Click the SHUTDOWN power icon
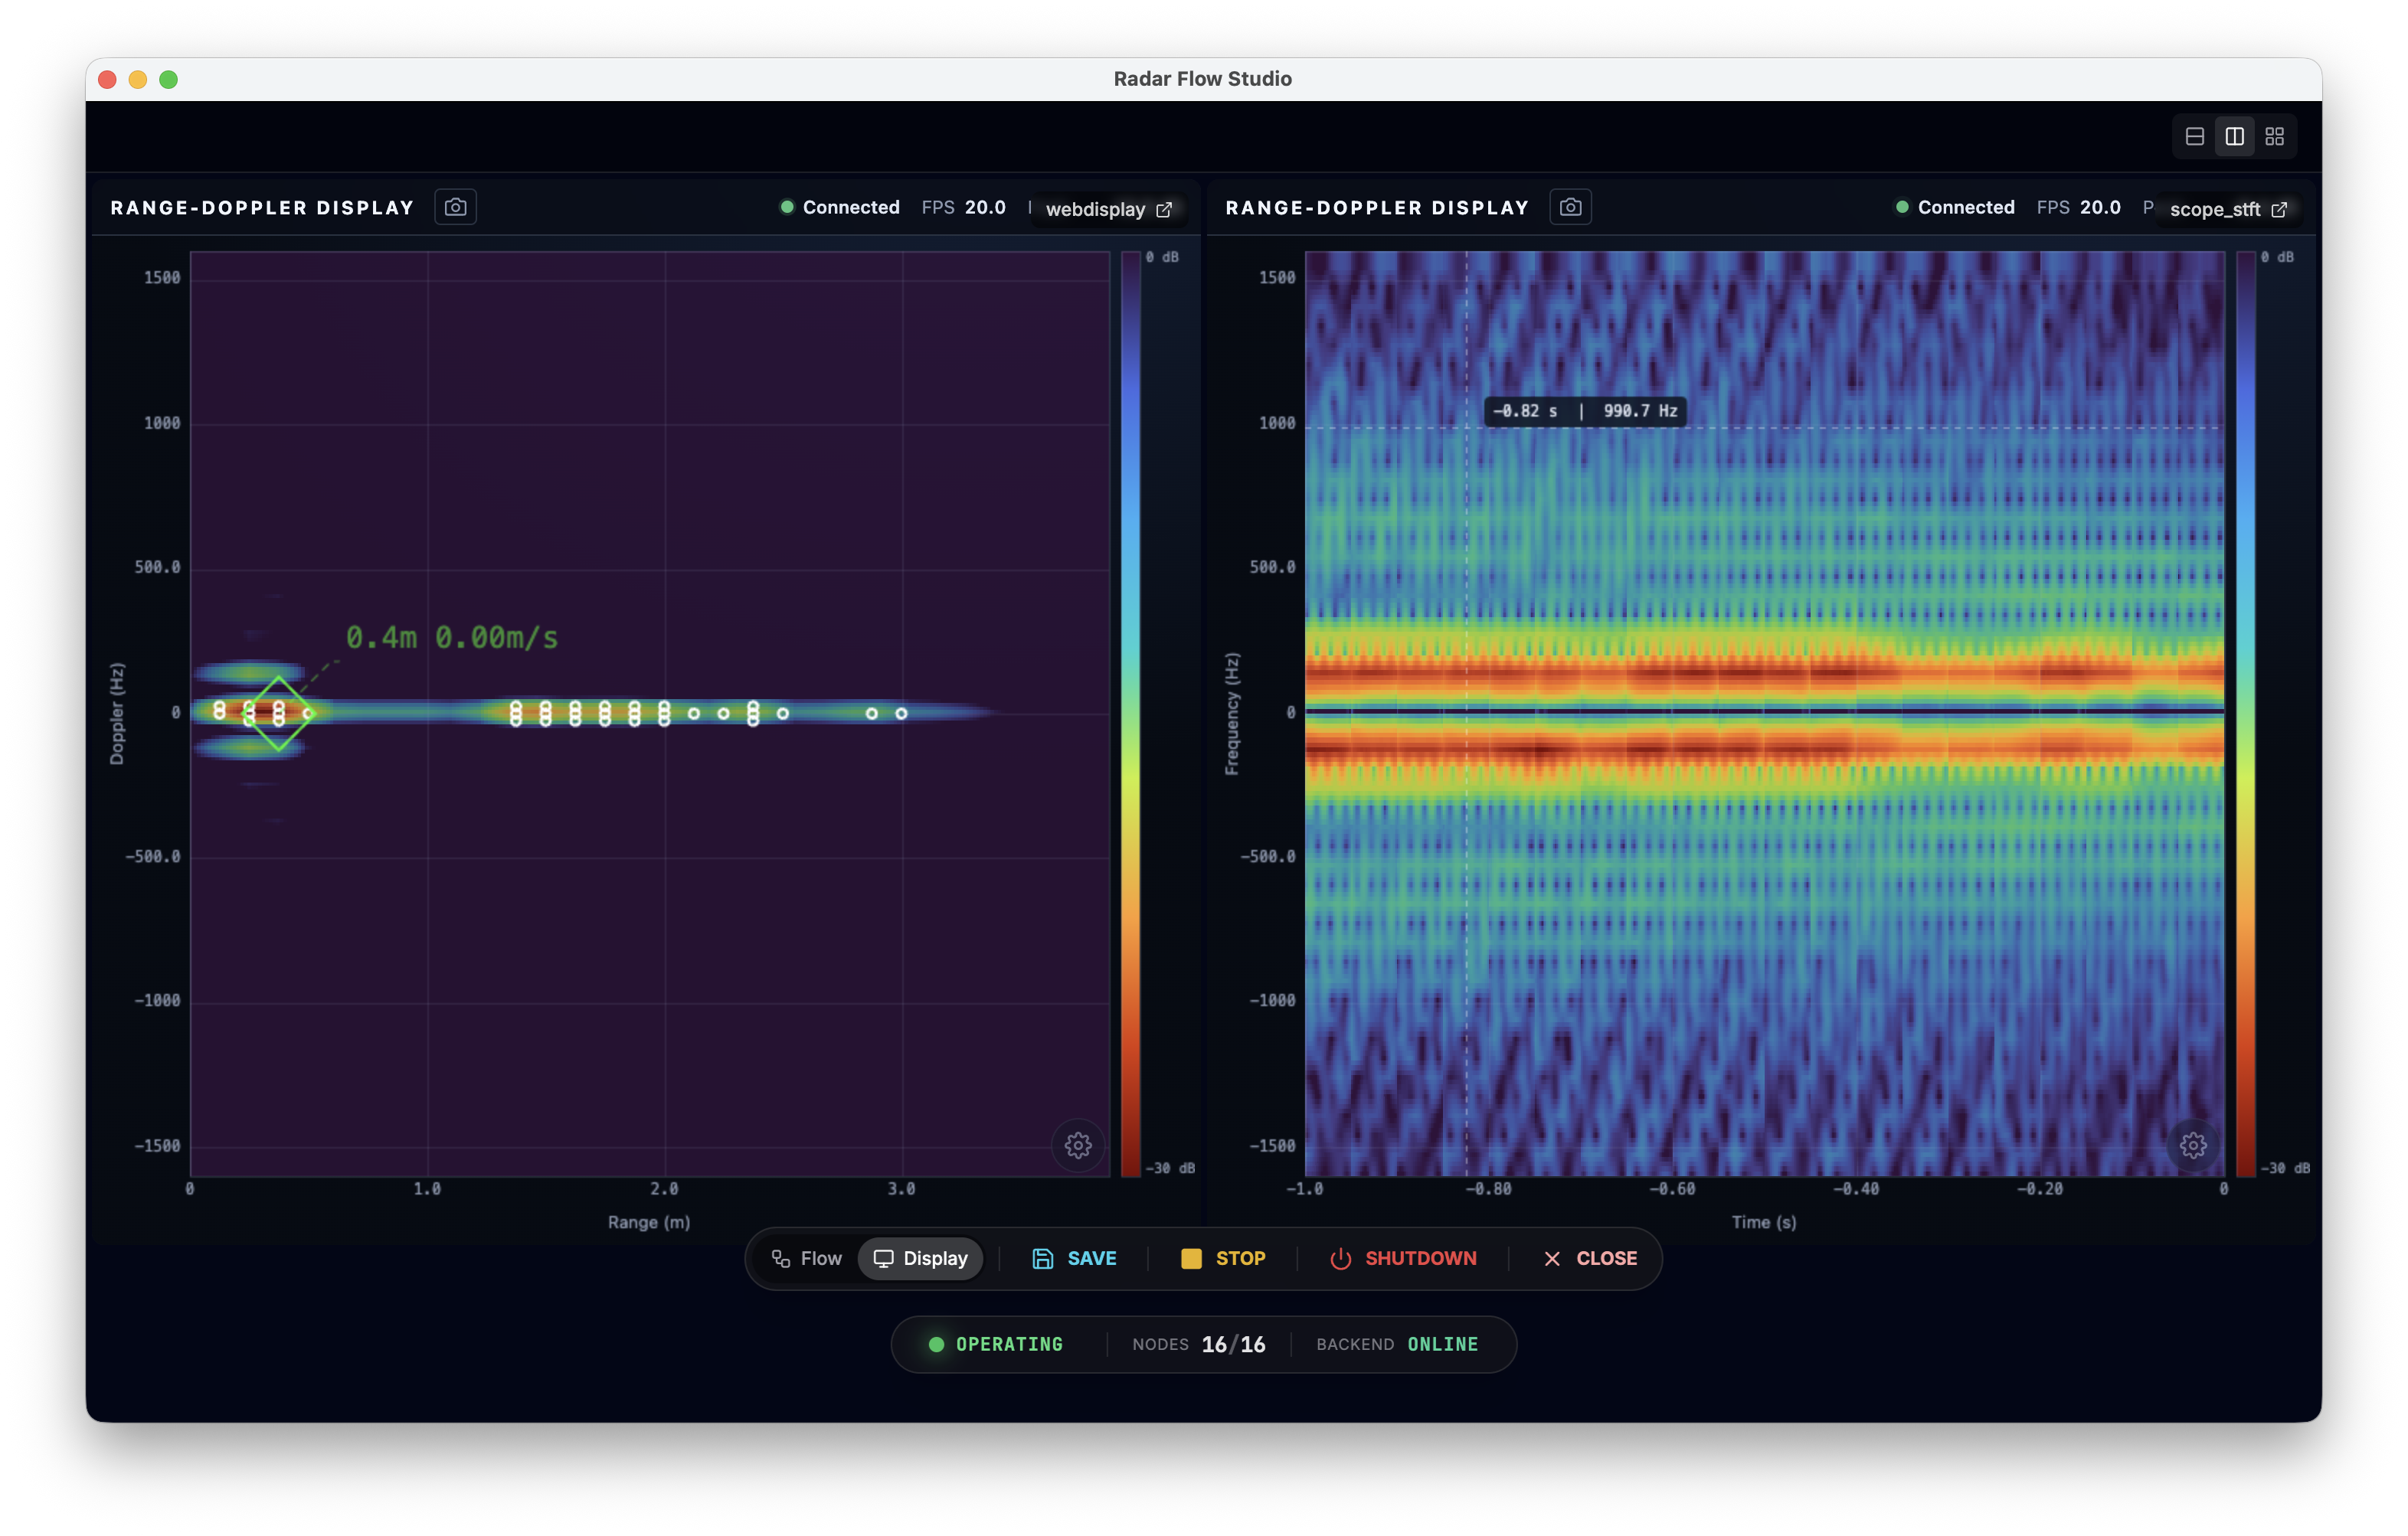2408x1536 pixels. (x=1340, y=1259)
